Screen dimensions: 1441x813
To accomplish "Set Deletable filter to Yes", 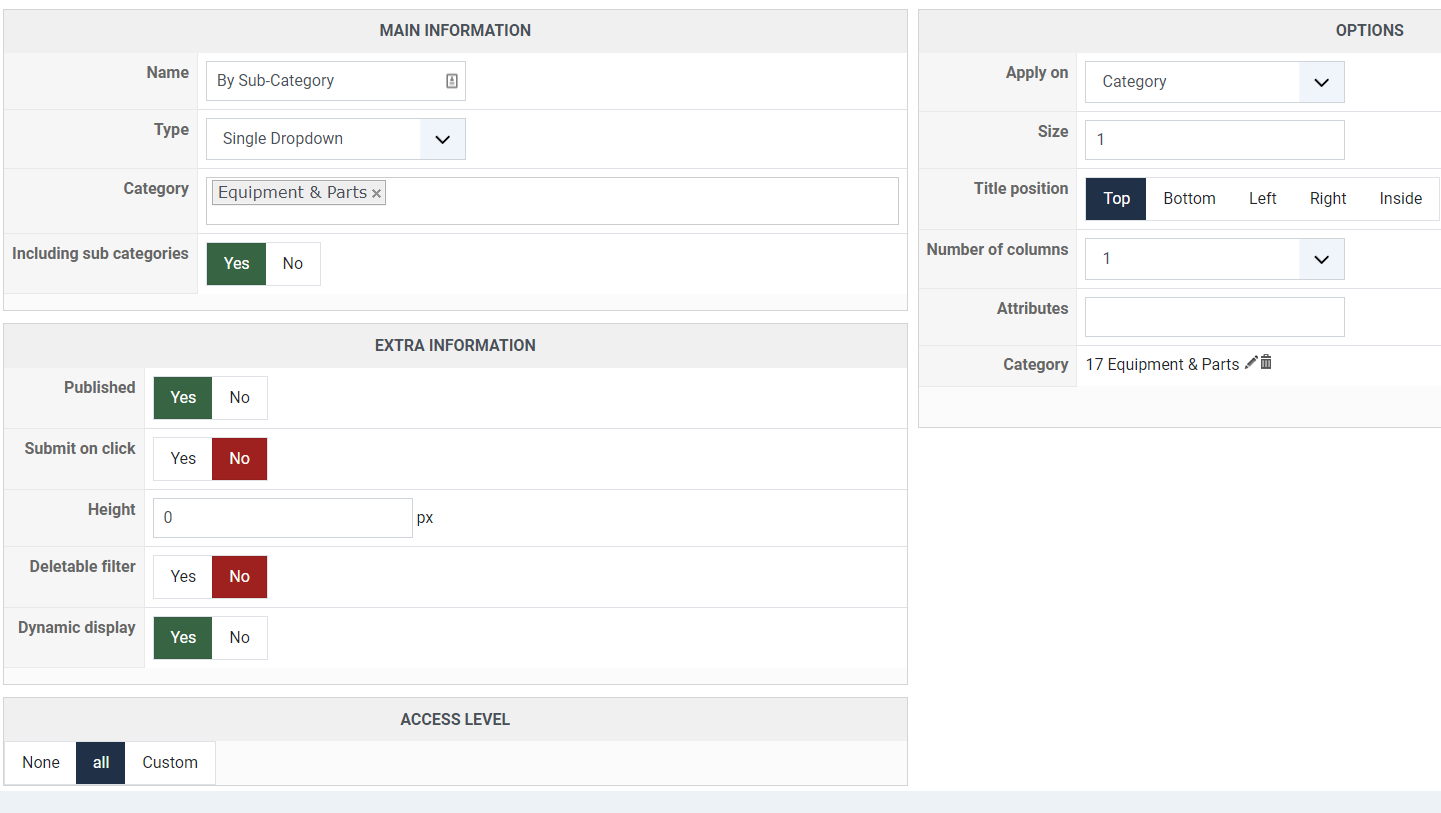I will [x=183, y=577].
